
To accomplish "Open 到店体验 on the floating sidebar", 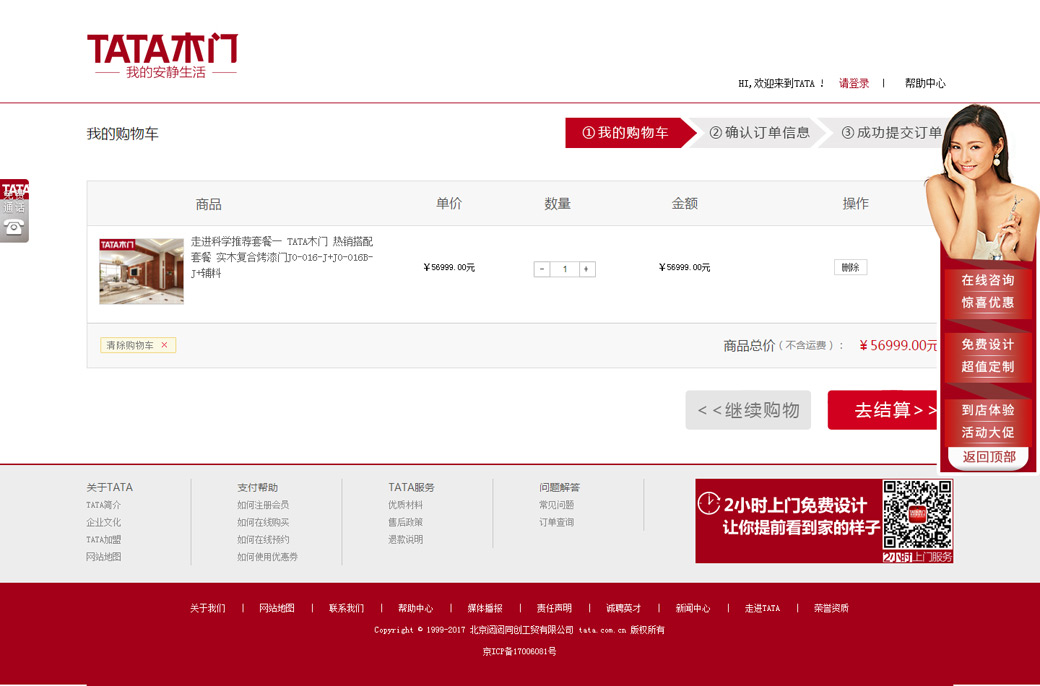I will click(x=987, y=421).
